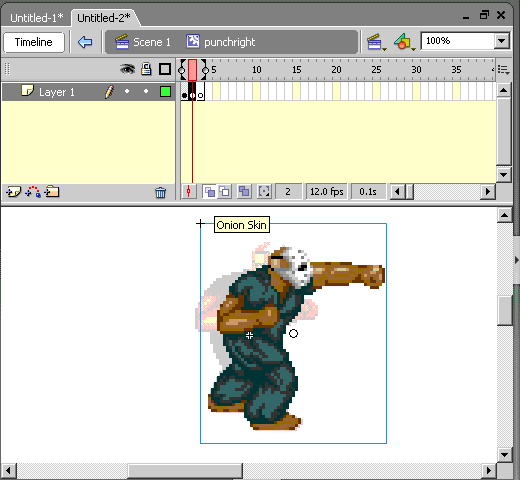Toggle show all layers as outlines

(x=165, y=69)
